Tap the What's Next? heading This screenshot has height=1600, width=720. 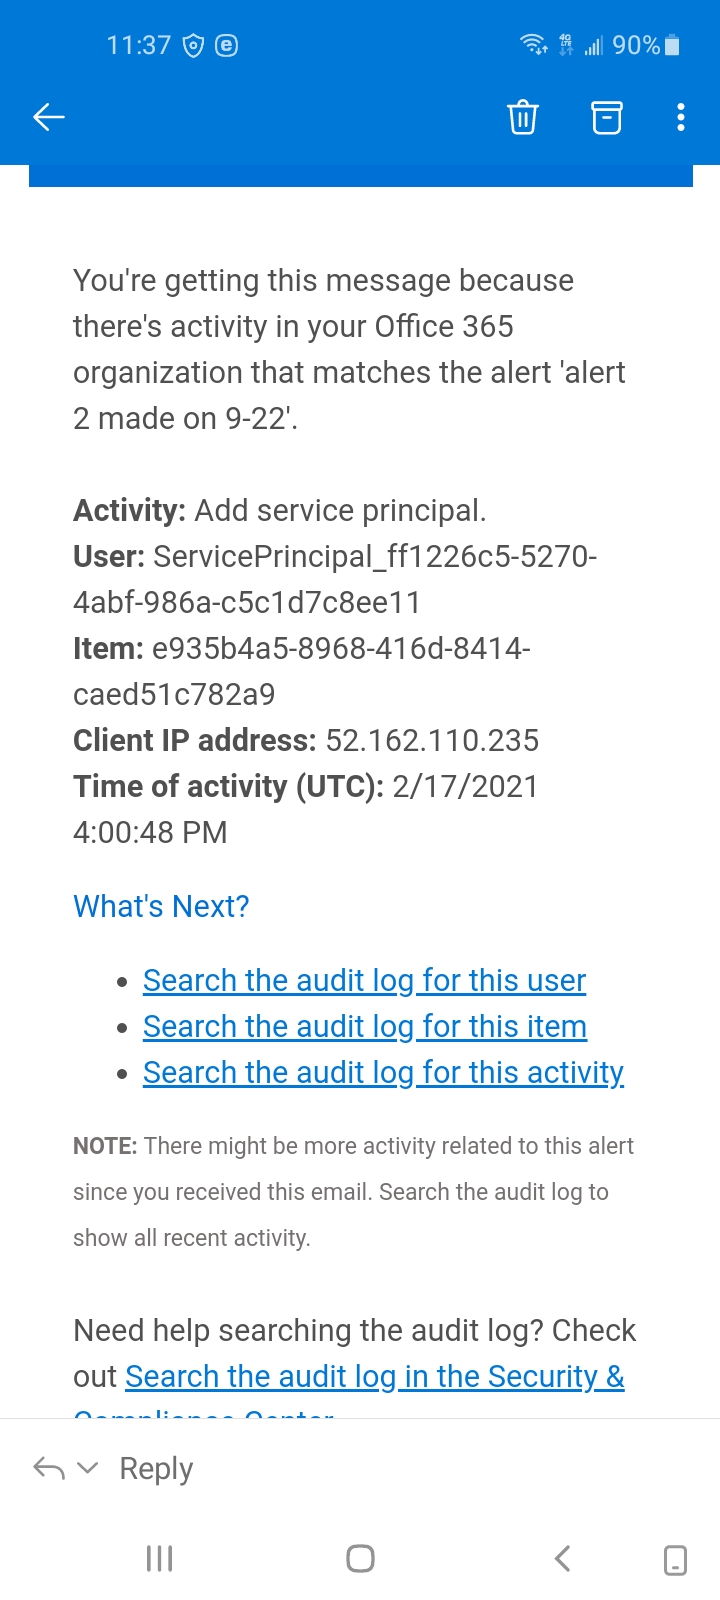(x=161, y=906)
